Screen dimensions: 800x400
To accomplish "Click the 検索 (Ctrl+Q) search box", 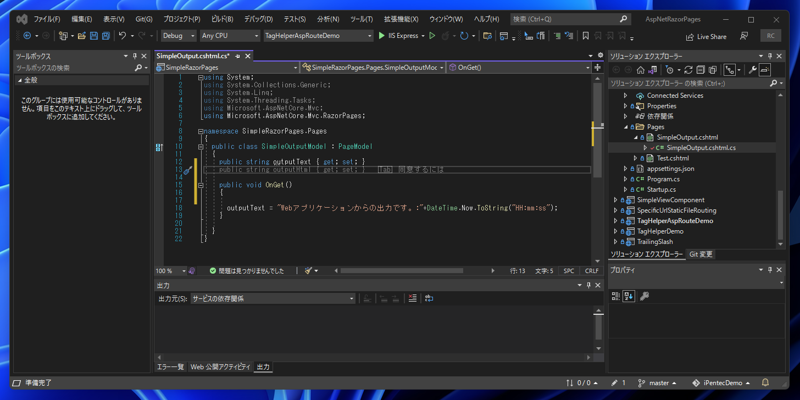I will pyautogui.click(x=570, y=19).
